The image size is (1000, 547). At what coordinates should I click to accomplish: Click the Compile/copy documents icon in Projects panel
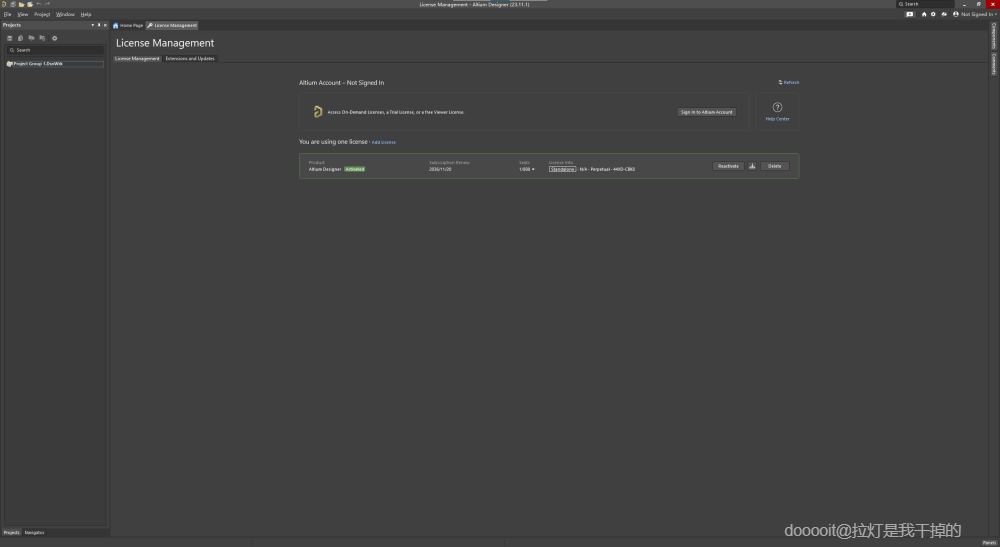(20, 38)
